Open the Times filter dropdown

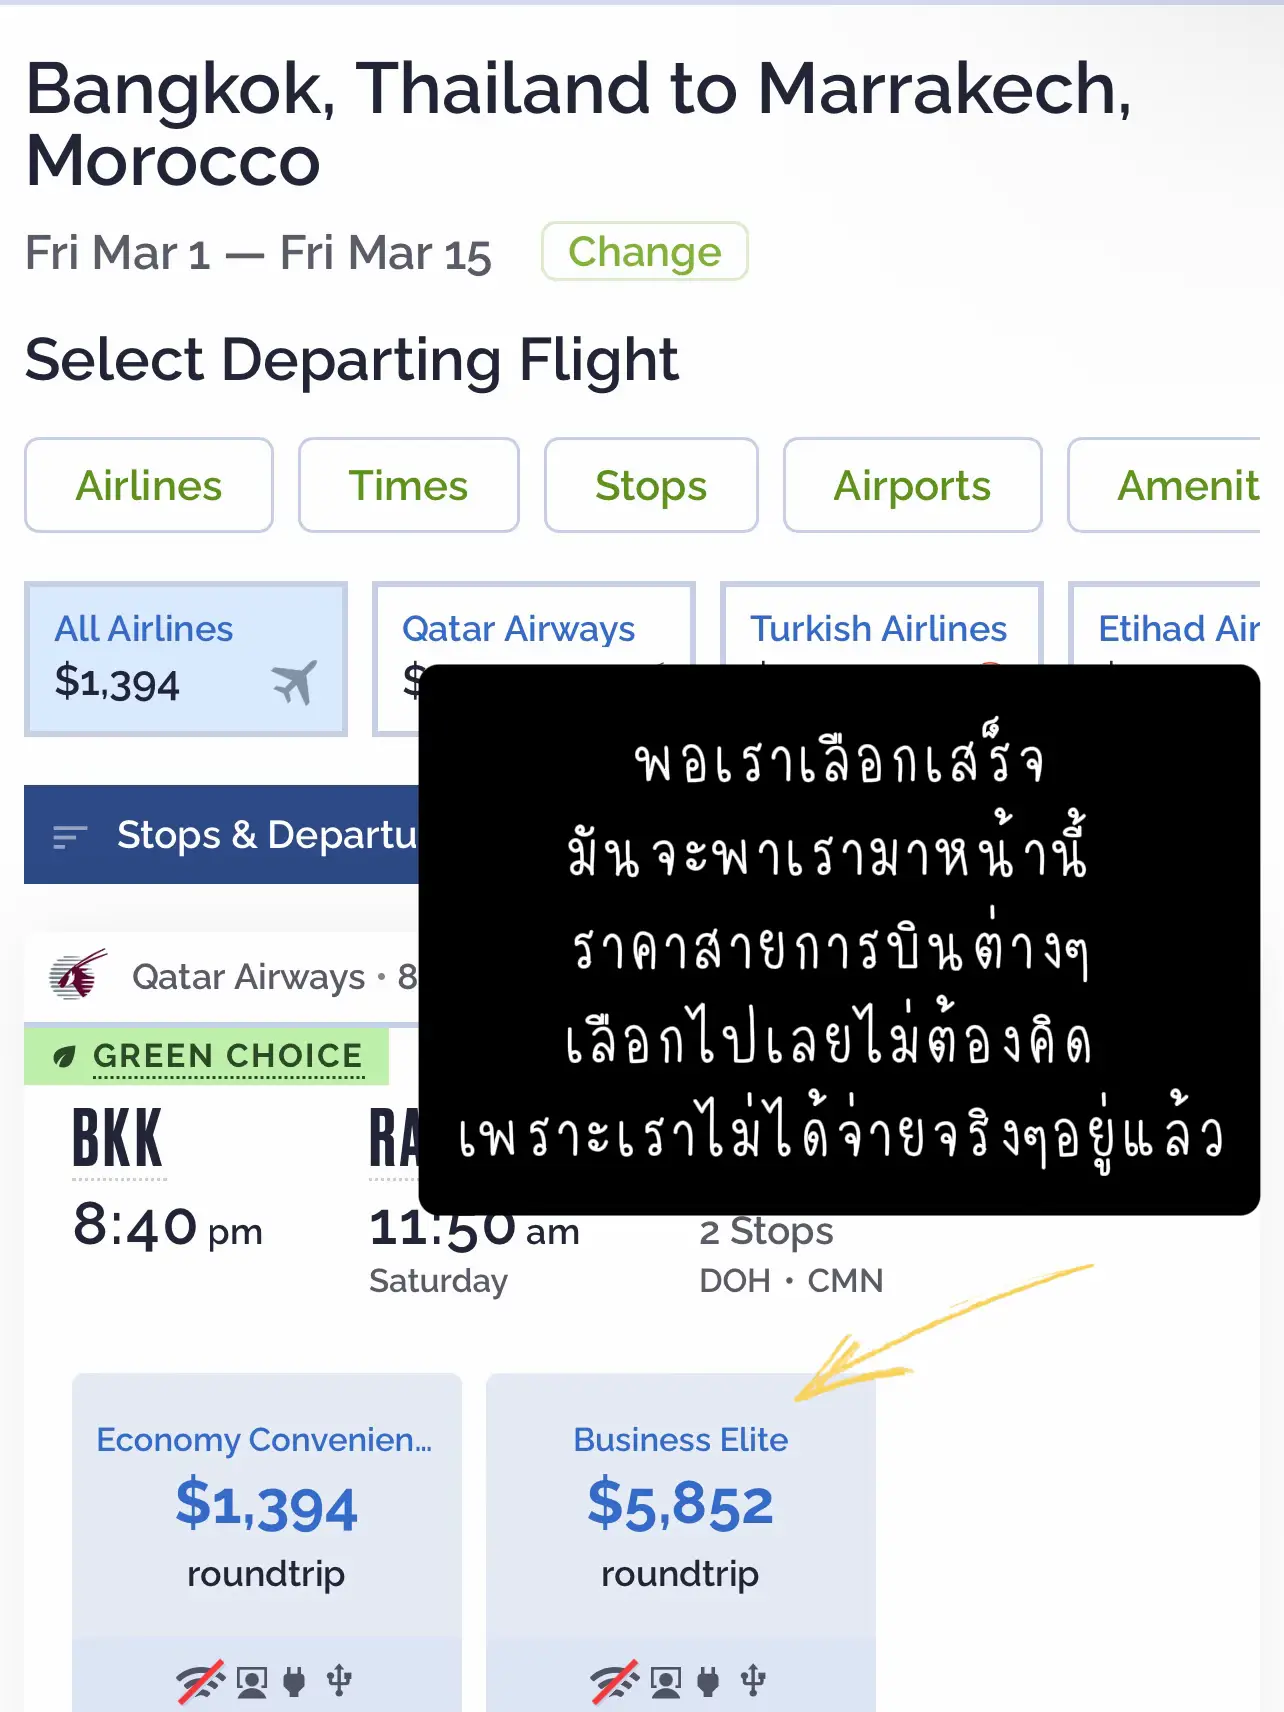408,485
